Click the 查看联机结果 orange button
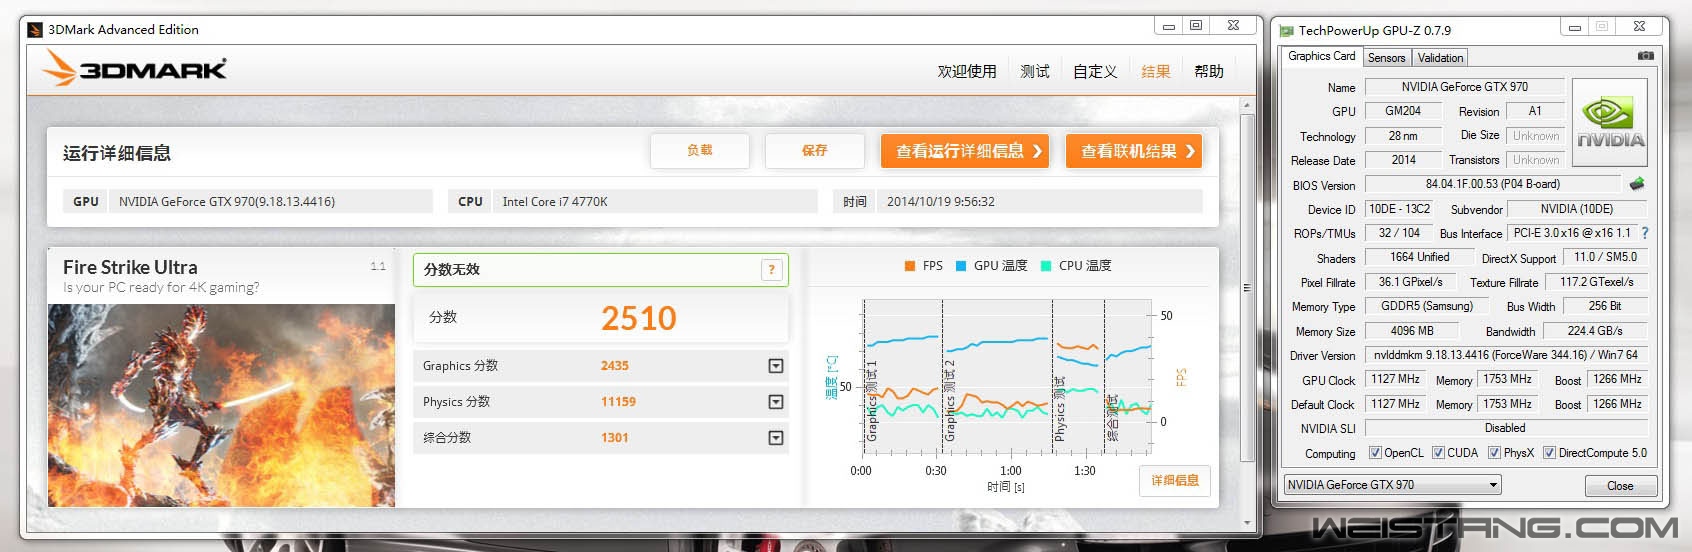Image resolution: width=1692 pixels, height=552 pixels. (1134, 151)
